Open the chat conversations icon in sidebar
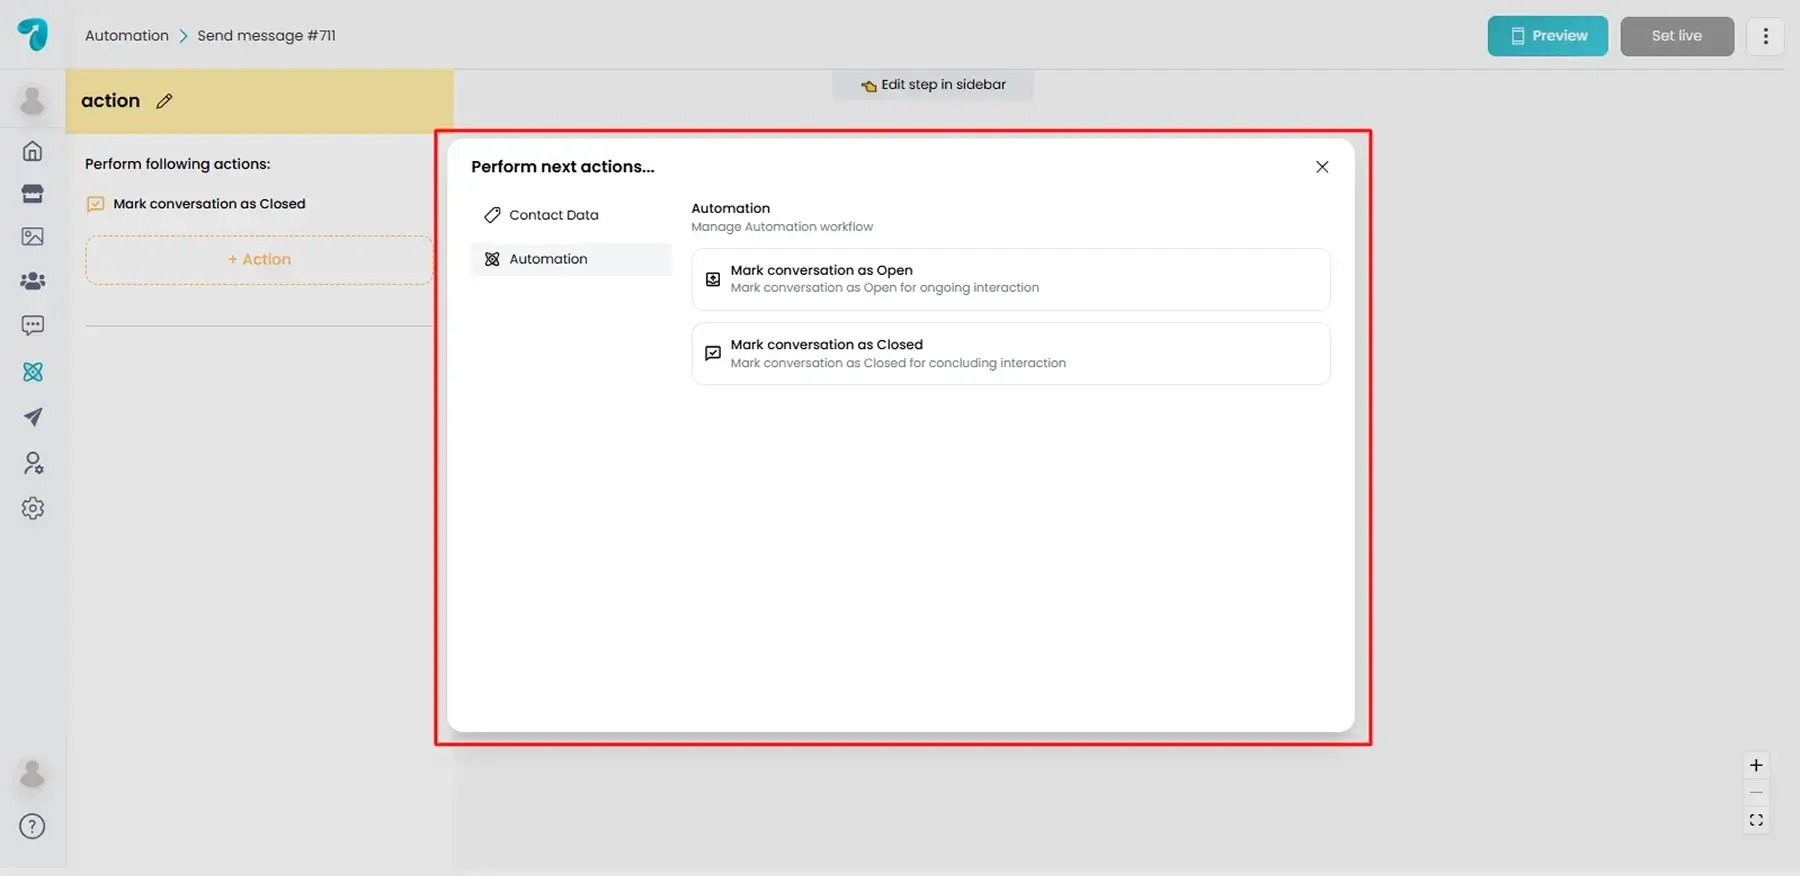The image size is (1800, 876). tap(33, 326)
